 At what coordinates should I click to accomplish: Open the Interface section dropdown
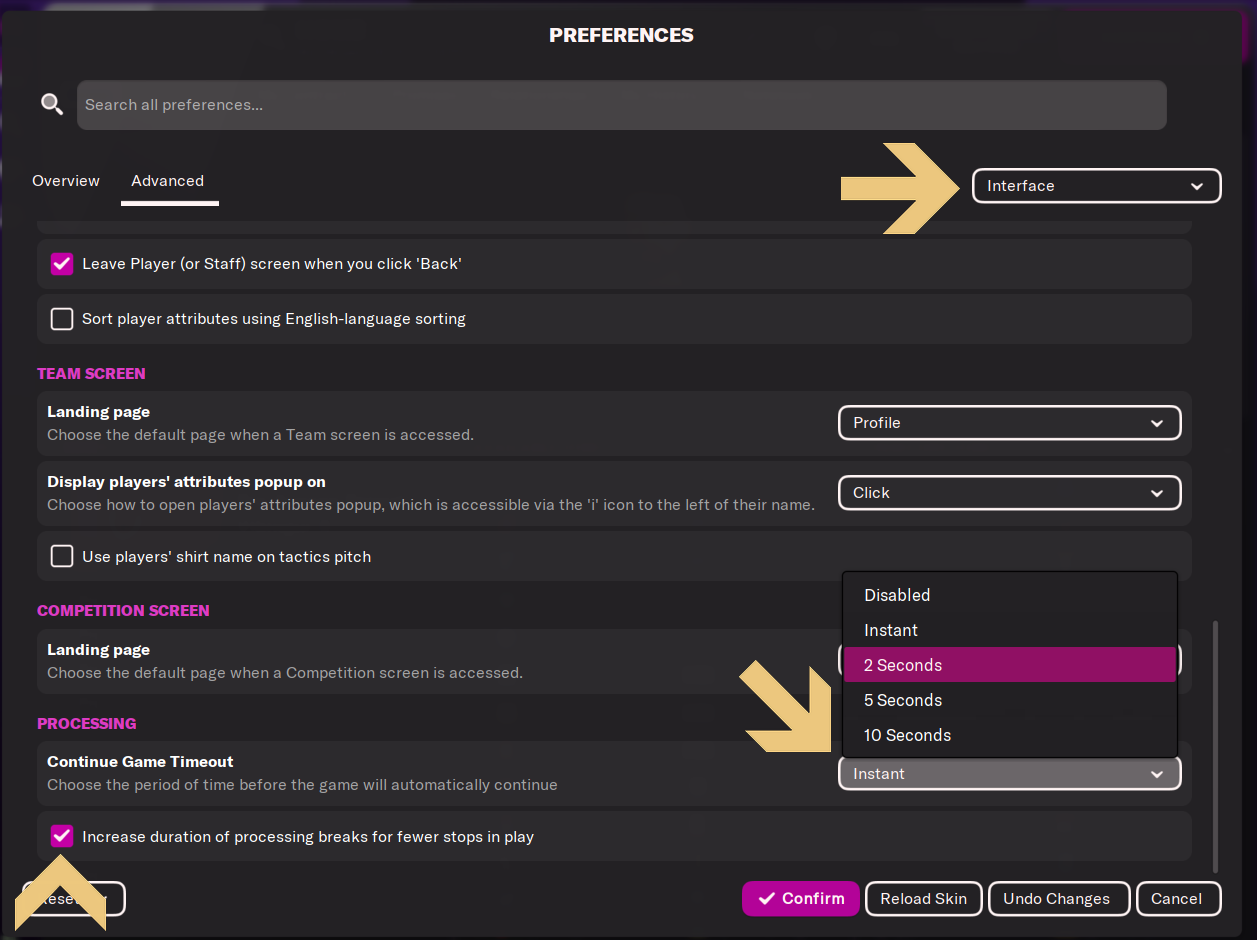point(1096,186)
